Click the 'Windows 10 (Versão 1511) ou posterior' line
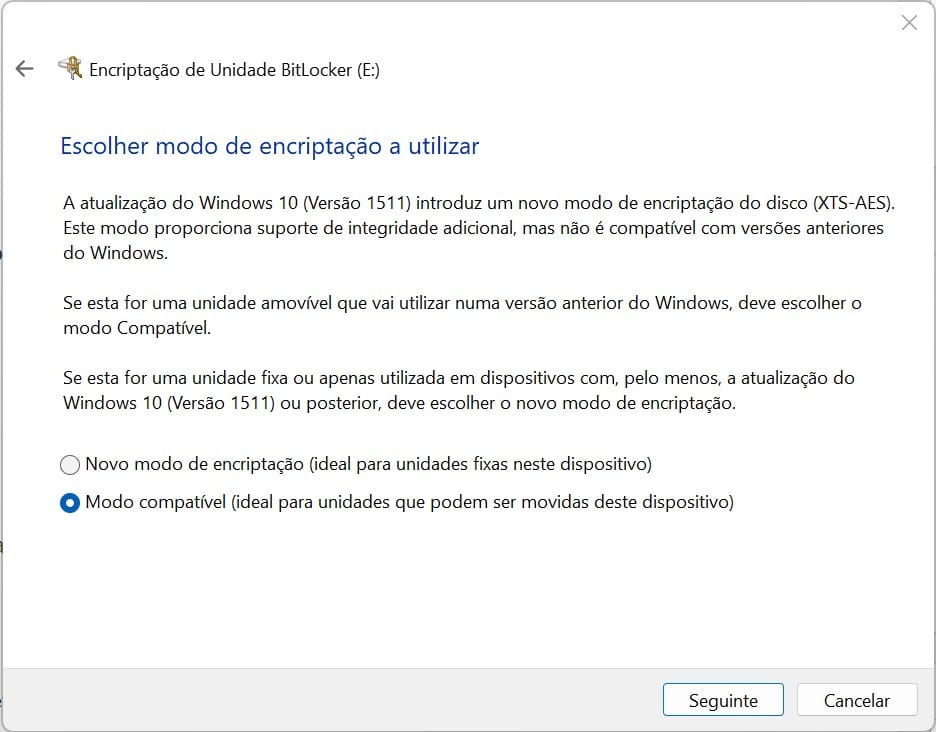The image size is (936, 732). (x=399, y=403)
